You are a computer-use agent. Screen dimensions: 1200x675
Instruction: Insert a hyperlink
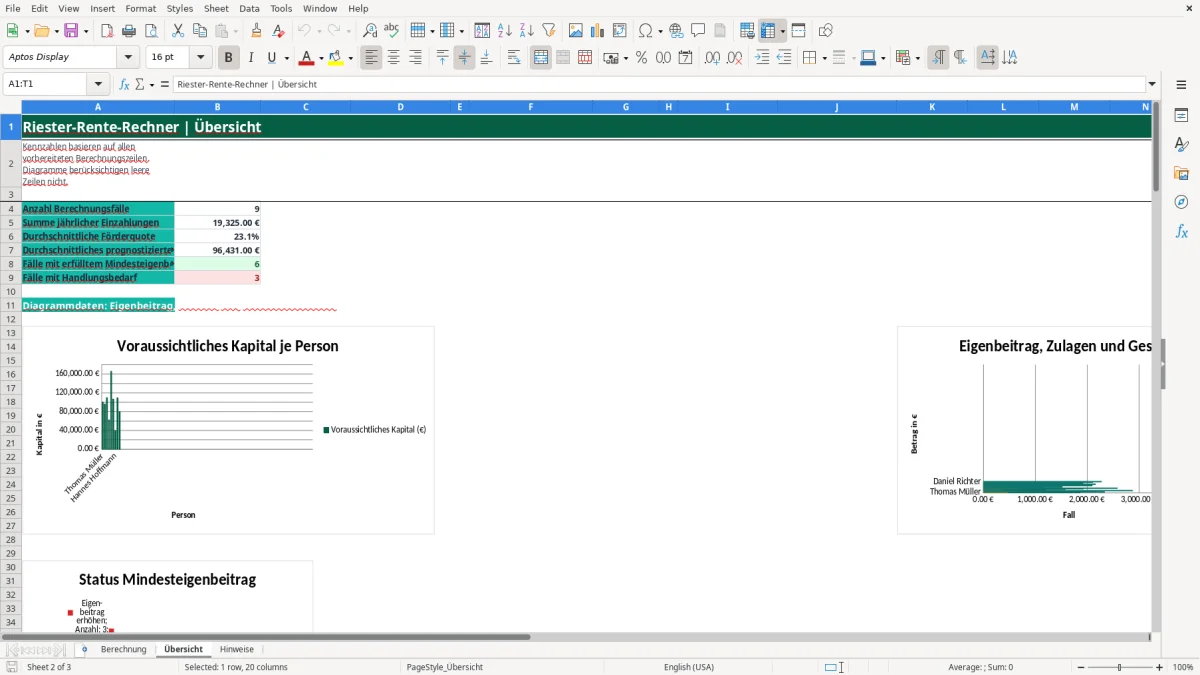pos(676,31)
